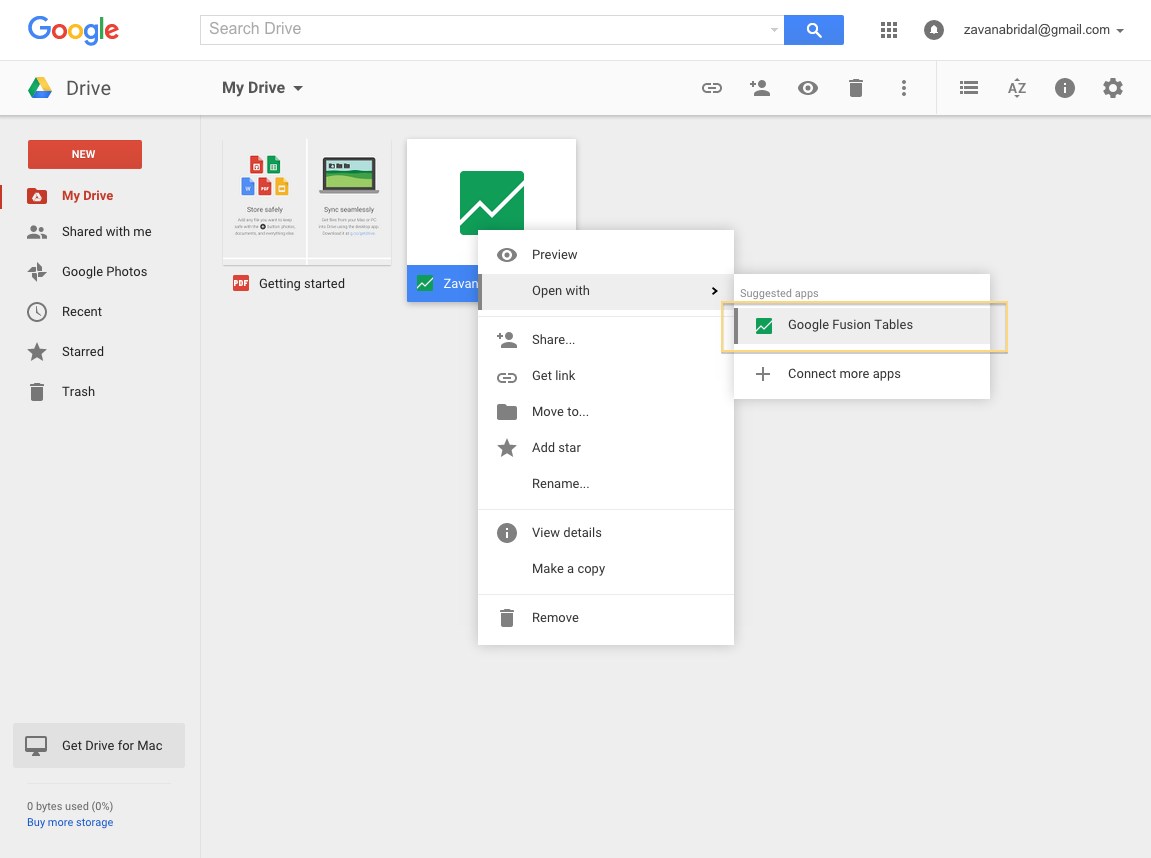Open the account email dropdown
1151x858 pixels.
coord(1043,30)
